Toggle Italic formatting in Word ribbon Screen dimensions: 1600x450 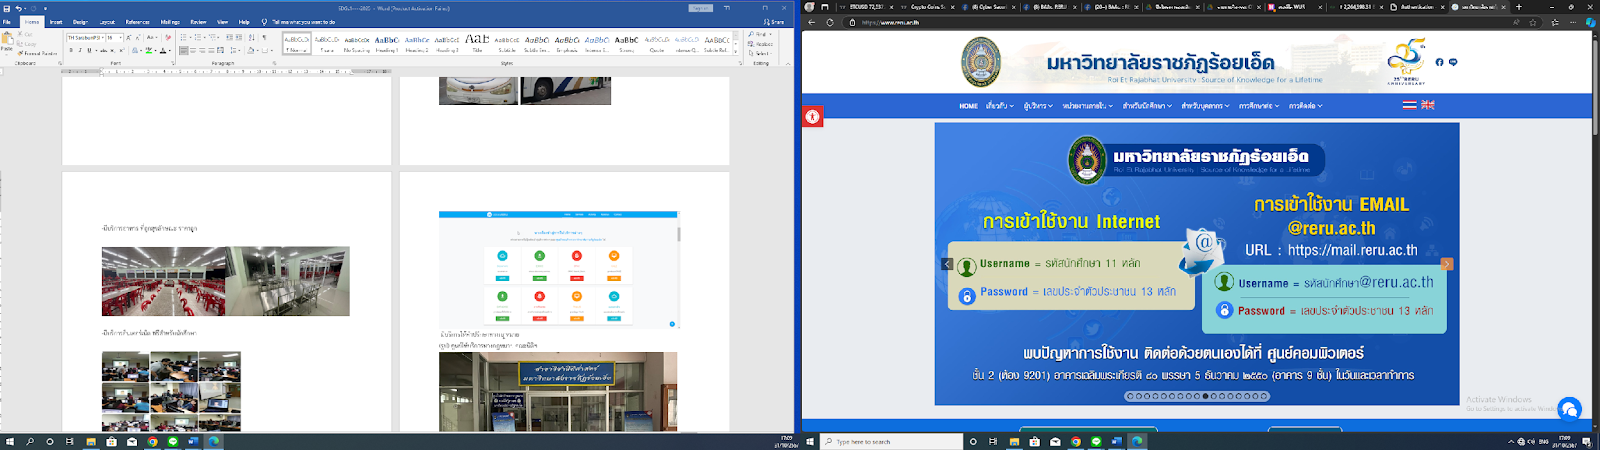pyautogui.click(x=80, y=50)
